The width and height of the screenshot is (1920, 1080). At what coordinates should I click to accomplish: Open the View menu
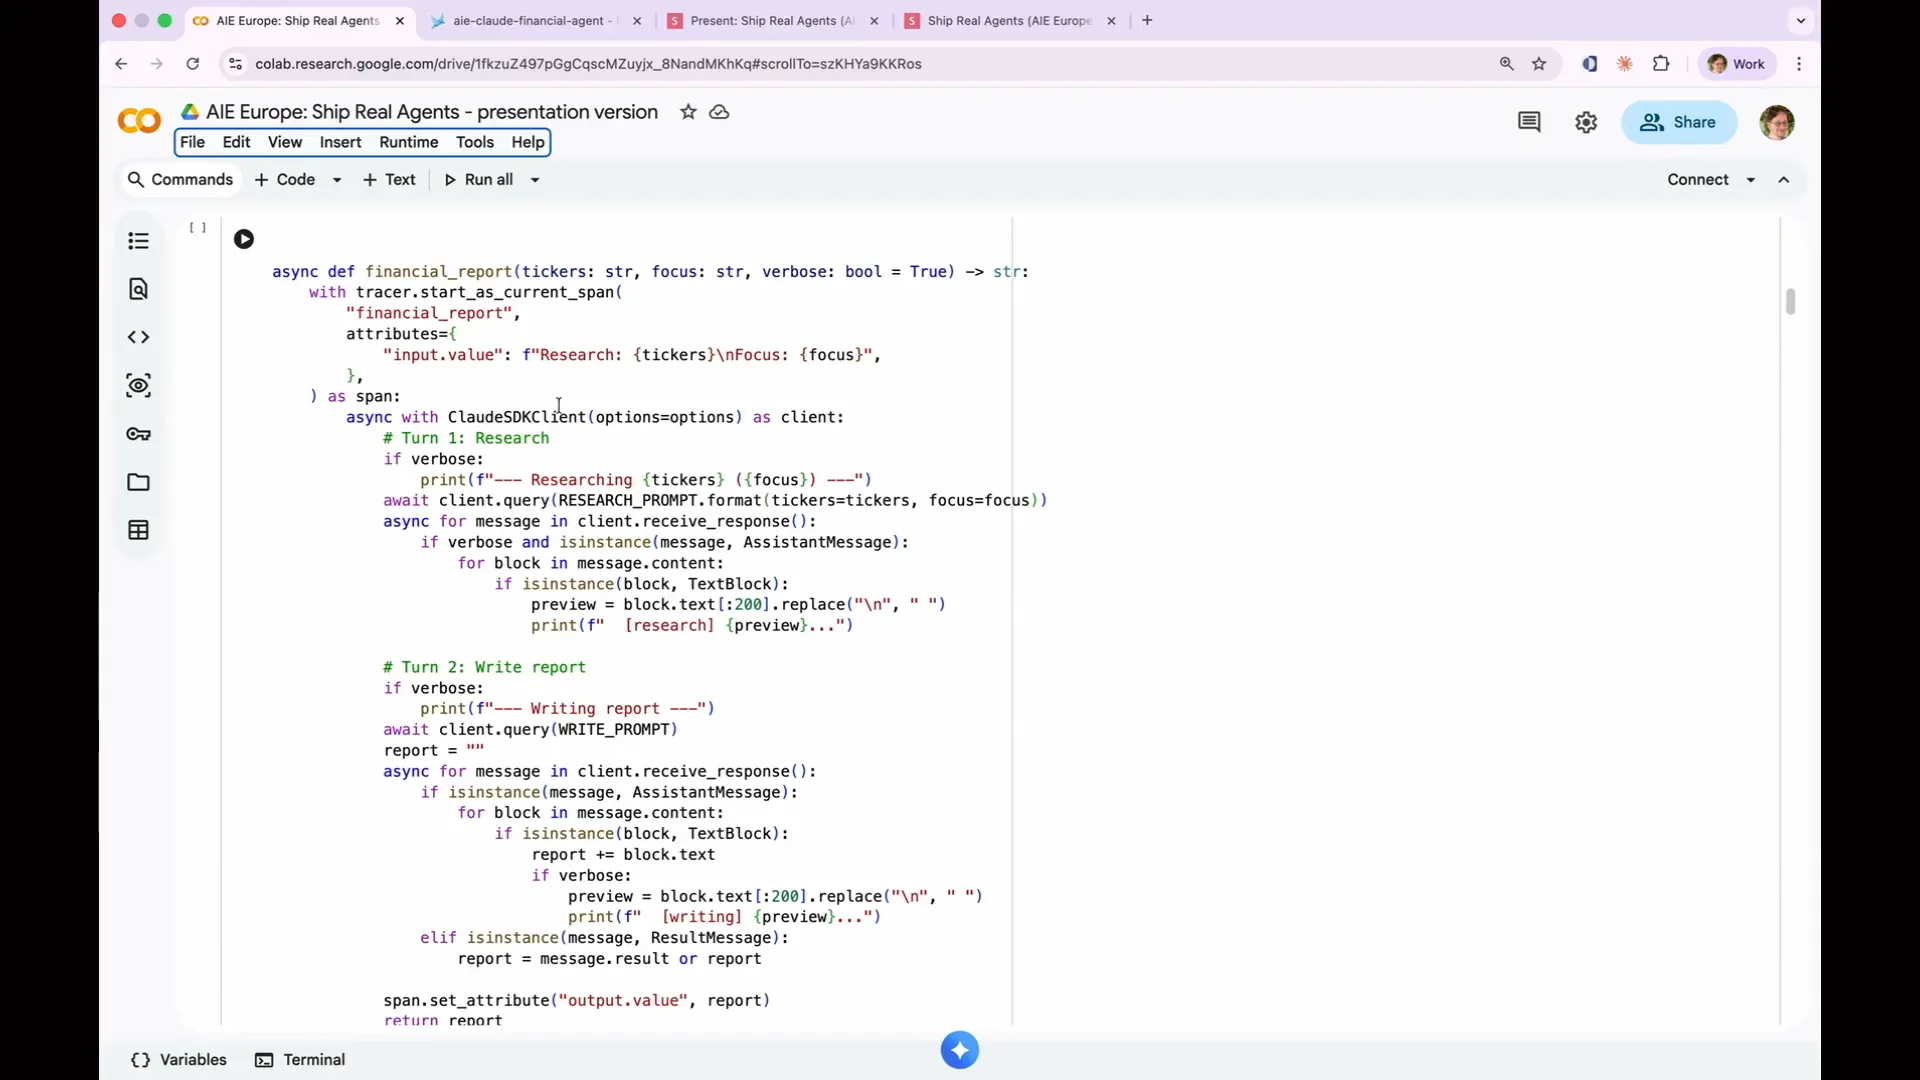coord(285,142)
